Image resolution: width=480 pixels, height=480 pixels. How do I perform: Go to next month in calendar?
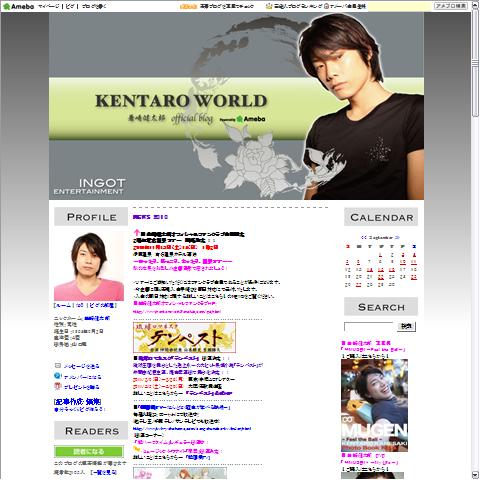397,238
